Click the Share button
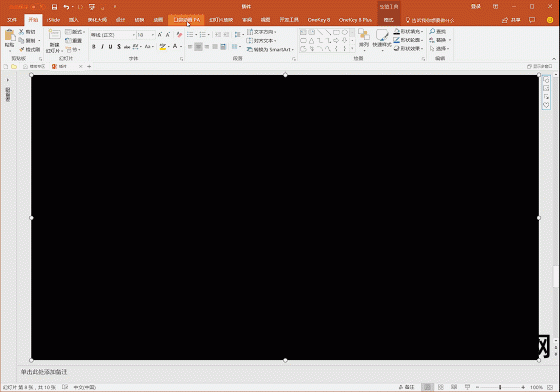Viewport: 560px width, 392px height. click(511, 20)
